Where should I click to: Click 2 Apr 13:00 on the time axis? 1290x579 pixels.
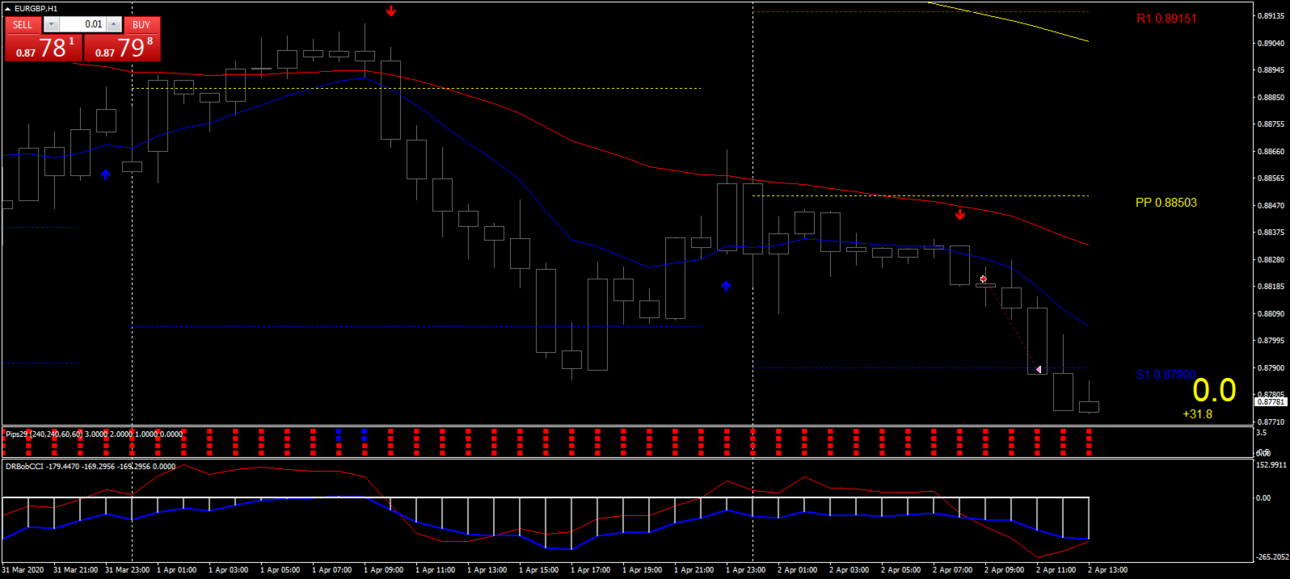(1108, 570)
